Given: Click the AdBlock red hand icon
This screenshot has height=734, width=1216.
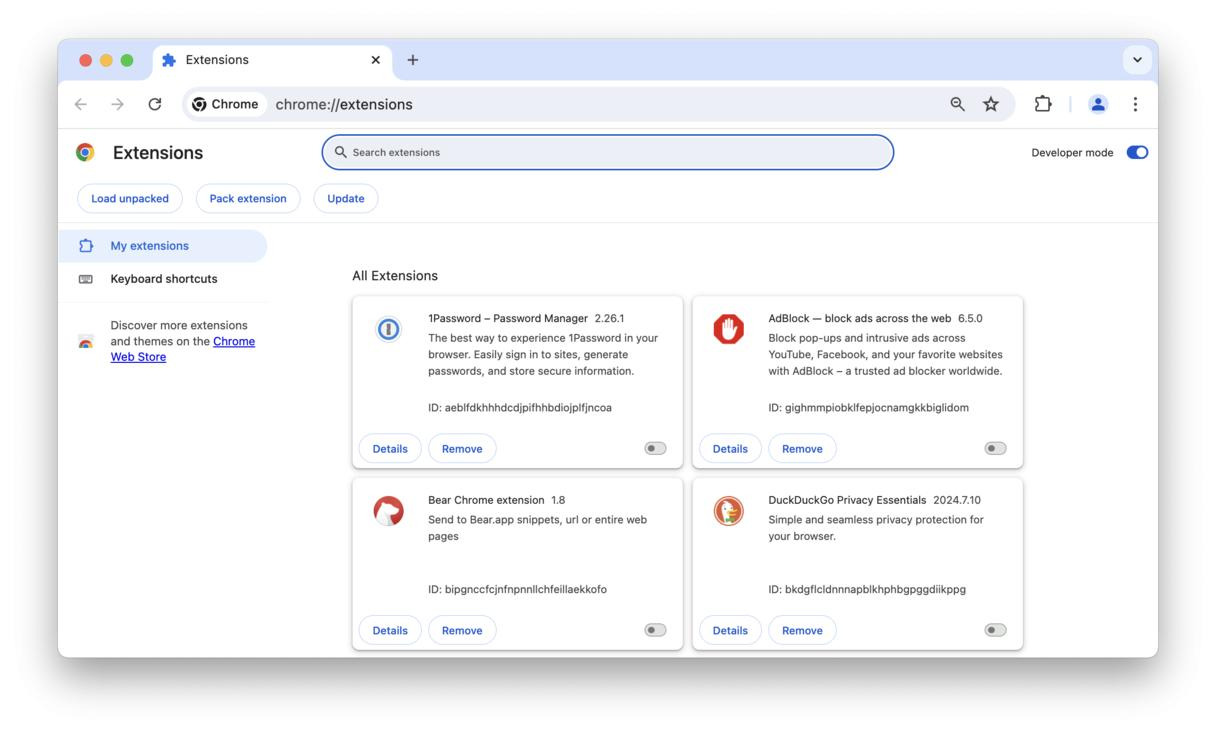Looking at the screenshot, I should pos(728,329).
